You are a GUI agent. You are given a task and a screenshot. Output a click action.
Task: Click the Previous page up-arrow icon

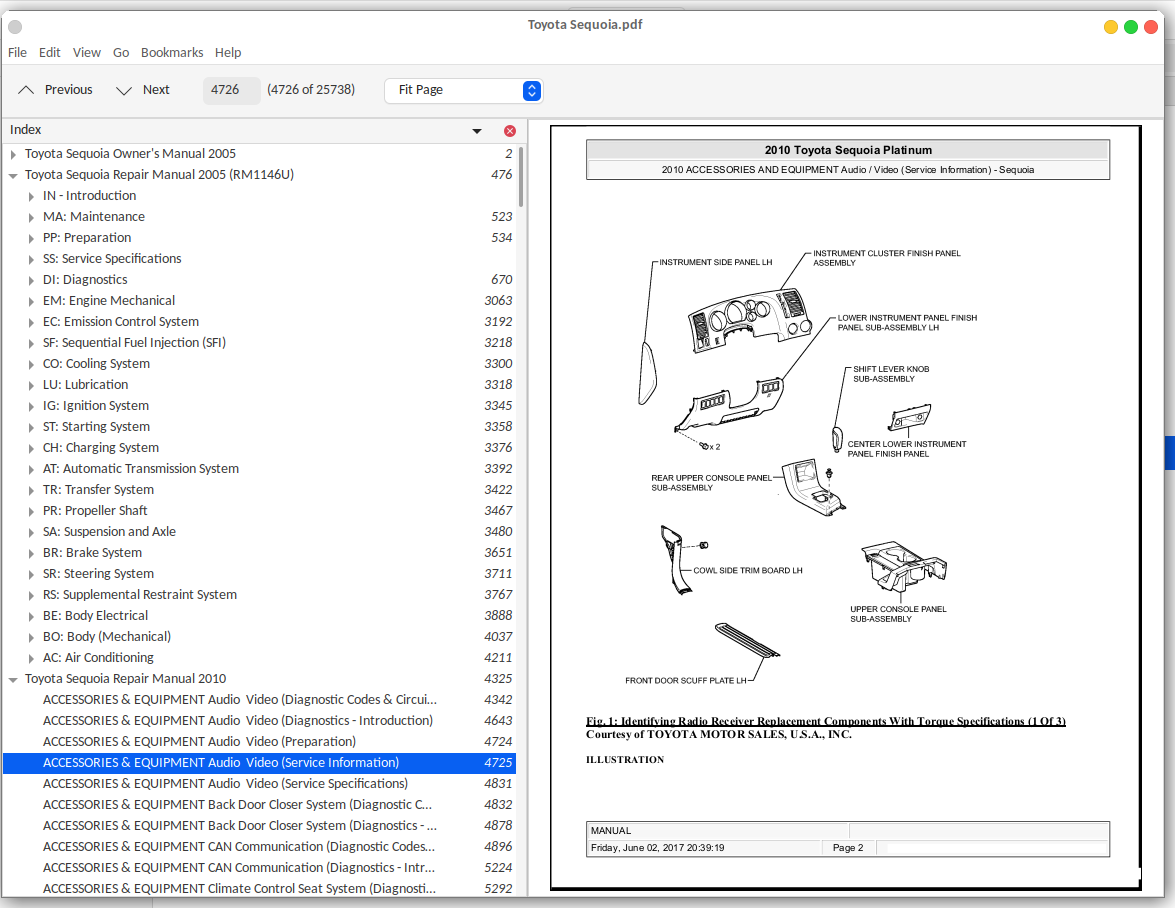click(27, 90)
